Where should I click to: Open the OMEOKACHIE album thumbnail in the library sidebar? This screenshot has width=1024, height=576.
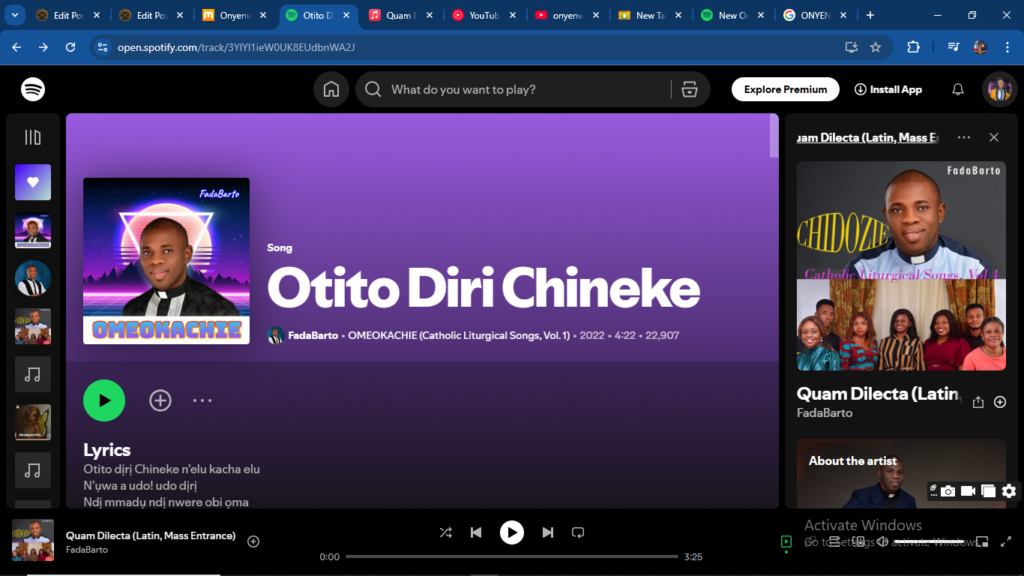[x=33, y=231]
